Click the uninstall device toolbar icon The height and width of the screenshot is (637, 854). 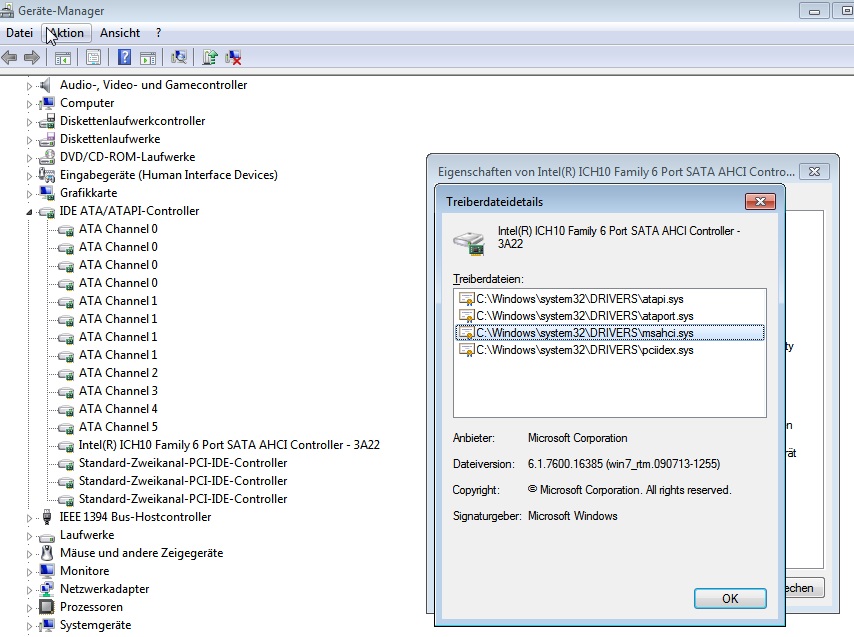[234, 57]
